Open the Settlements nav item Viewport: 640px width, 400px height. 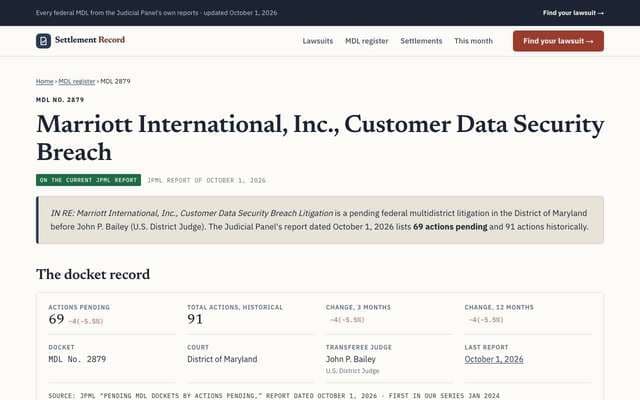pos(421,41)
